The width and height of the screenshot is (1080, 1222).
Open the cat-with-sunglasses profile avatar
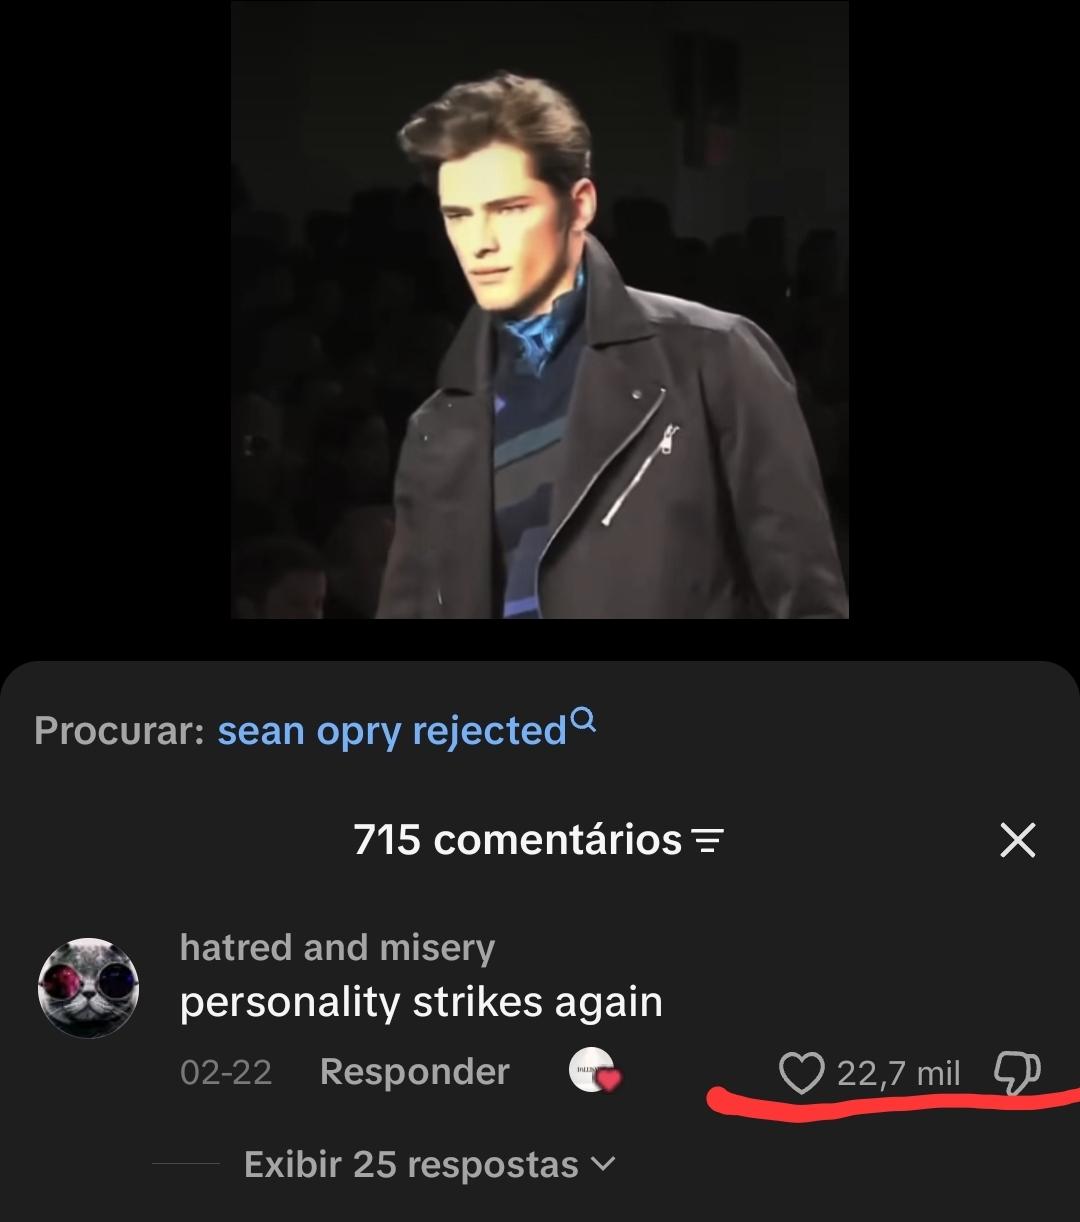click(x=88, y=988)
